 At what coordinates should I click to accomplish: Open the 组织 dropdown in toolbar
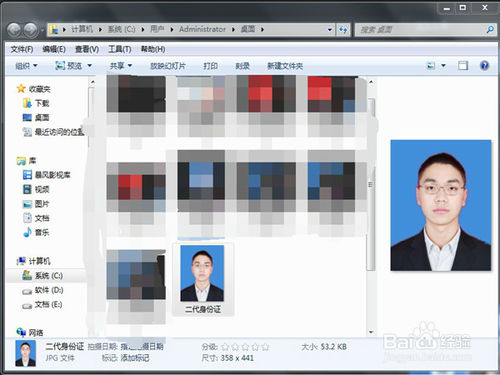coord(26,66)
